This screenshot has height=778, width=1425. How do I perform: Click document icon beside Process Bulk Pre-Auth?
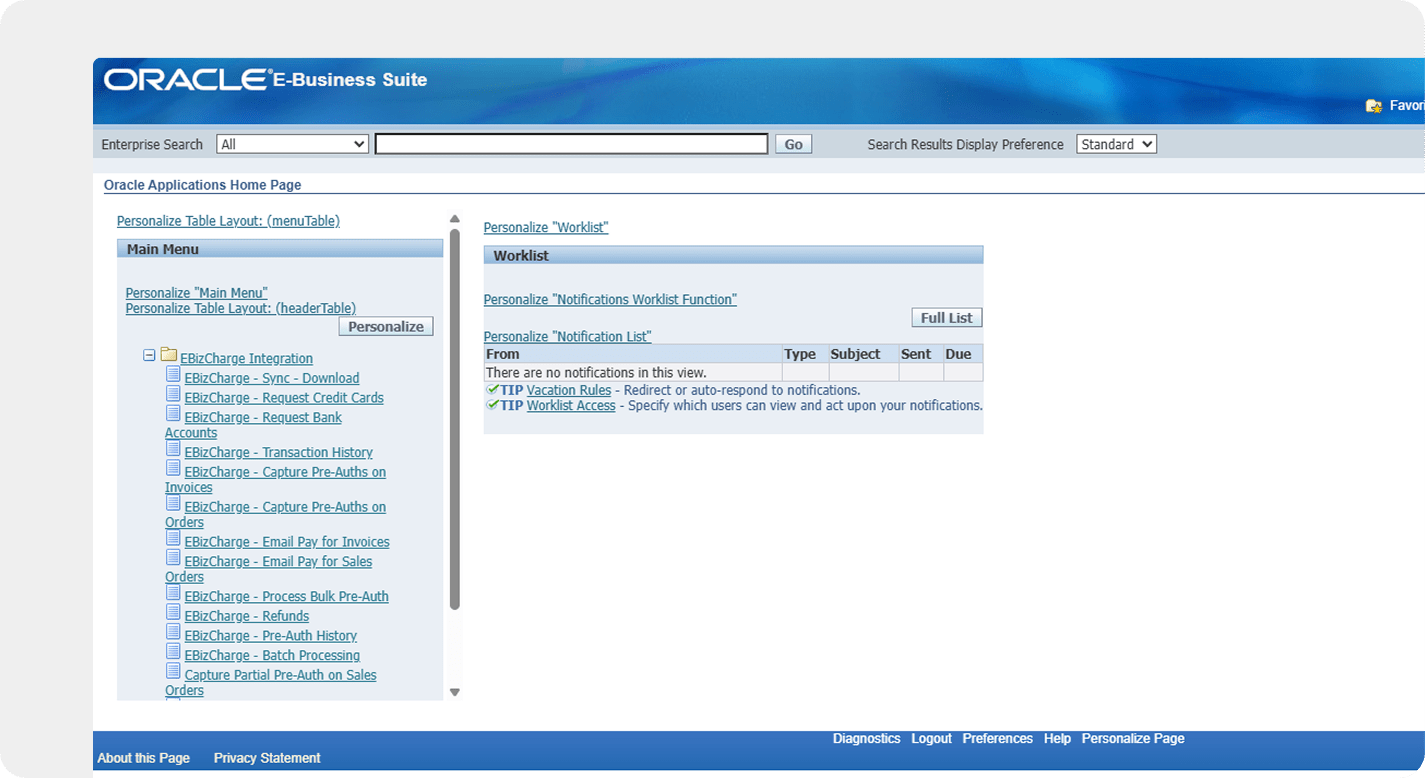(173, 592)
